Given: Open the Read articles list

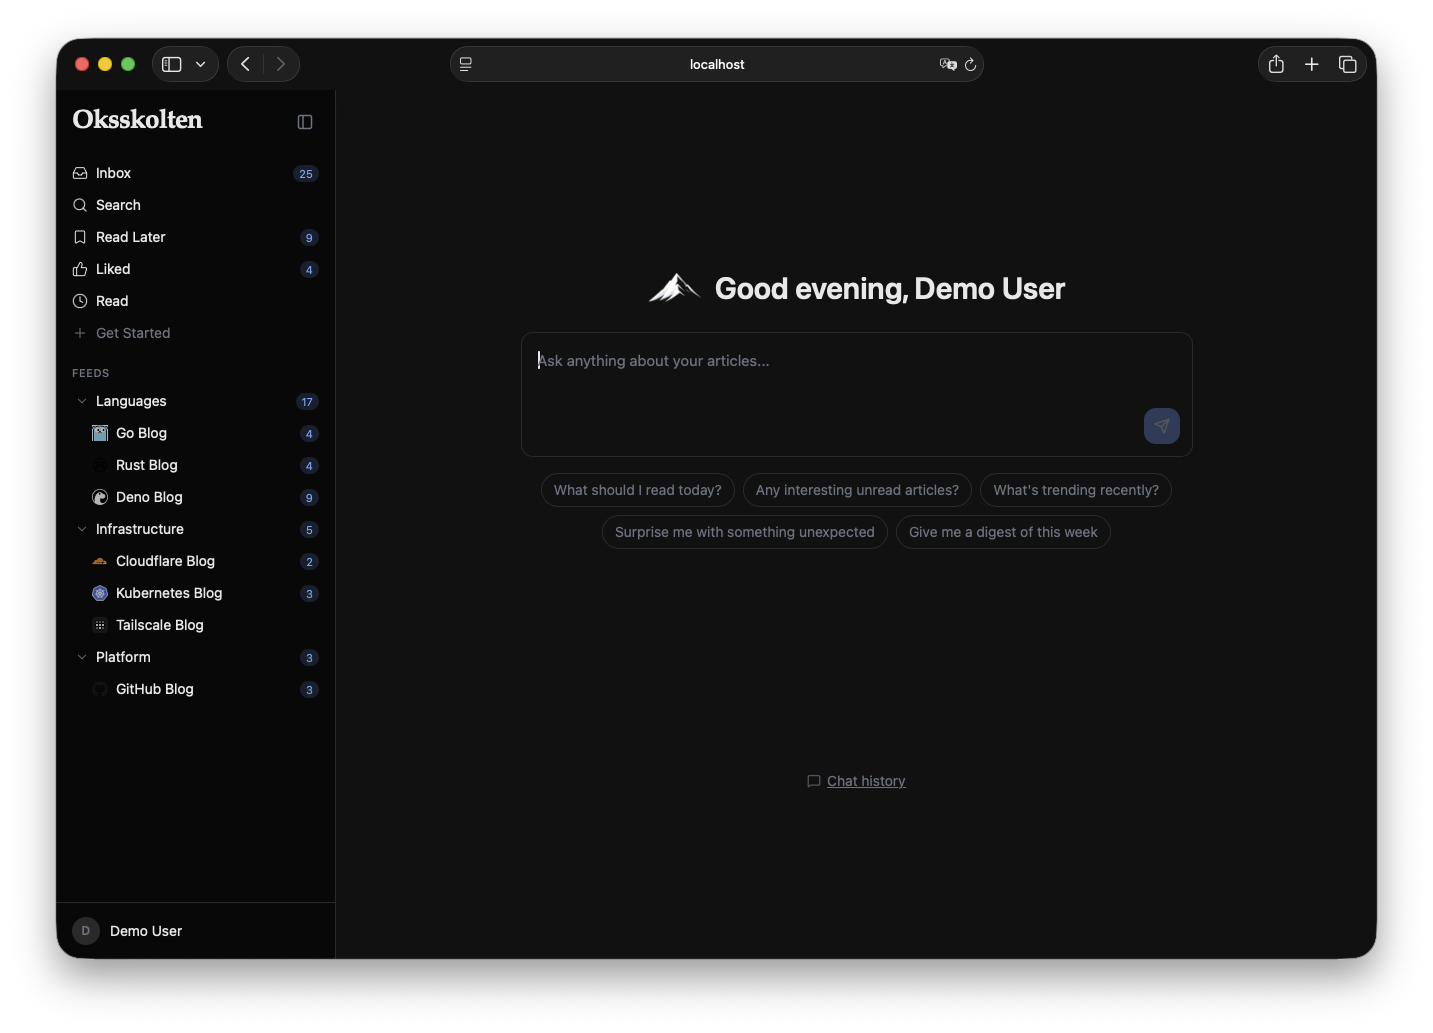Looking at the screenshot, I should pos(195,301).
